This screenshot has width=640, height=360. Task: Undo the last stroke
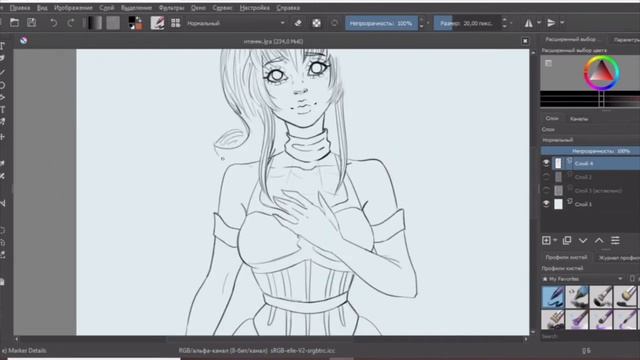(x=53, y=23)
